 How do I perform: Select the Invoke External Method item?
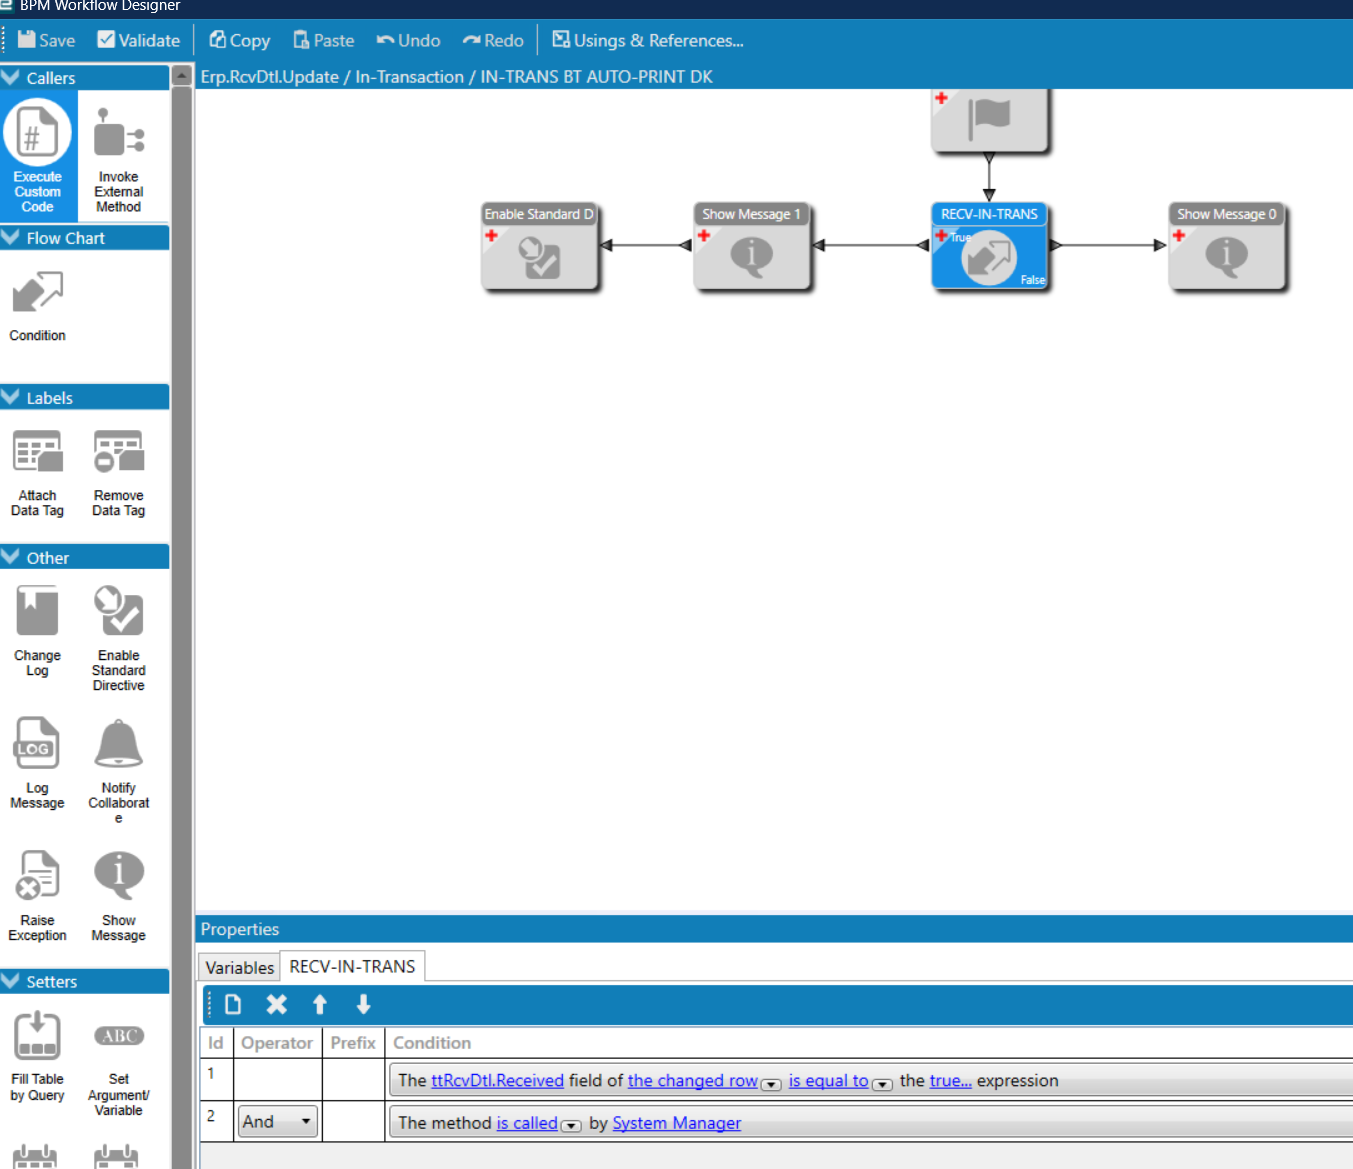(x=119, y=160)
